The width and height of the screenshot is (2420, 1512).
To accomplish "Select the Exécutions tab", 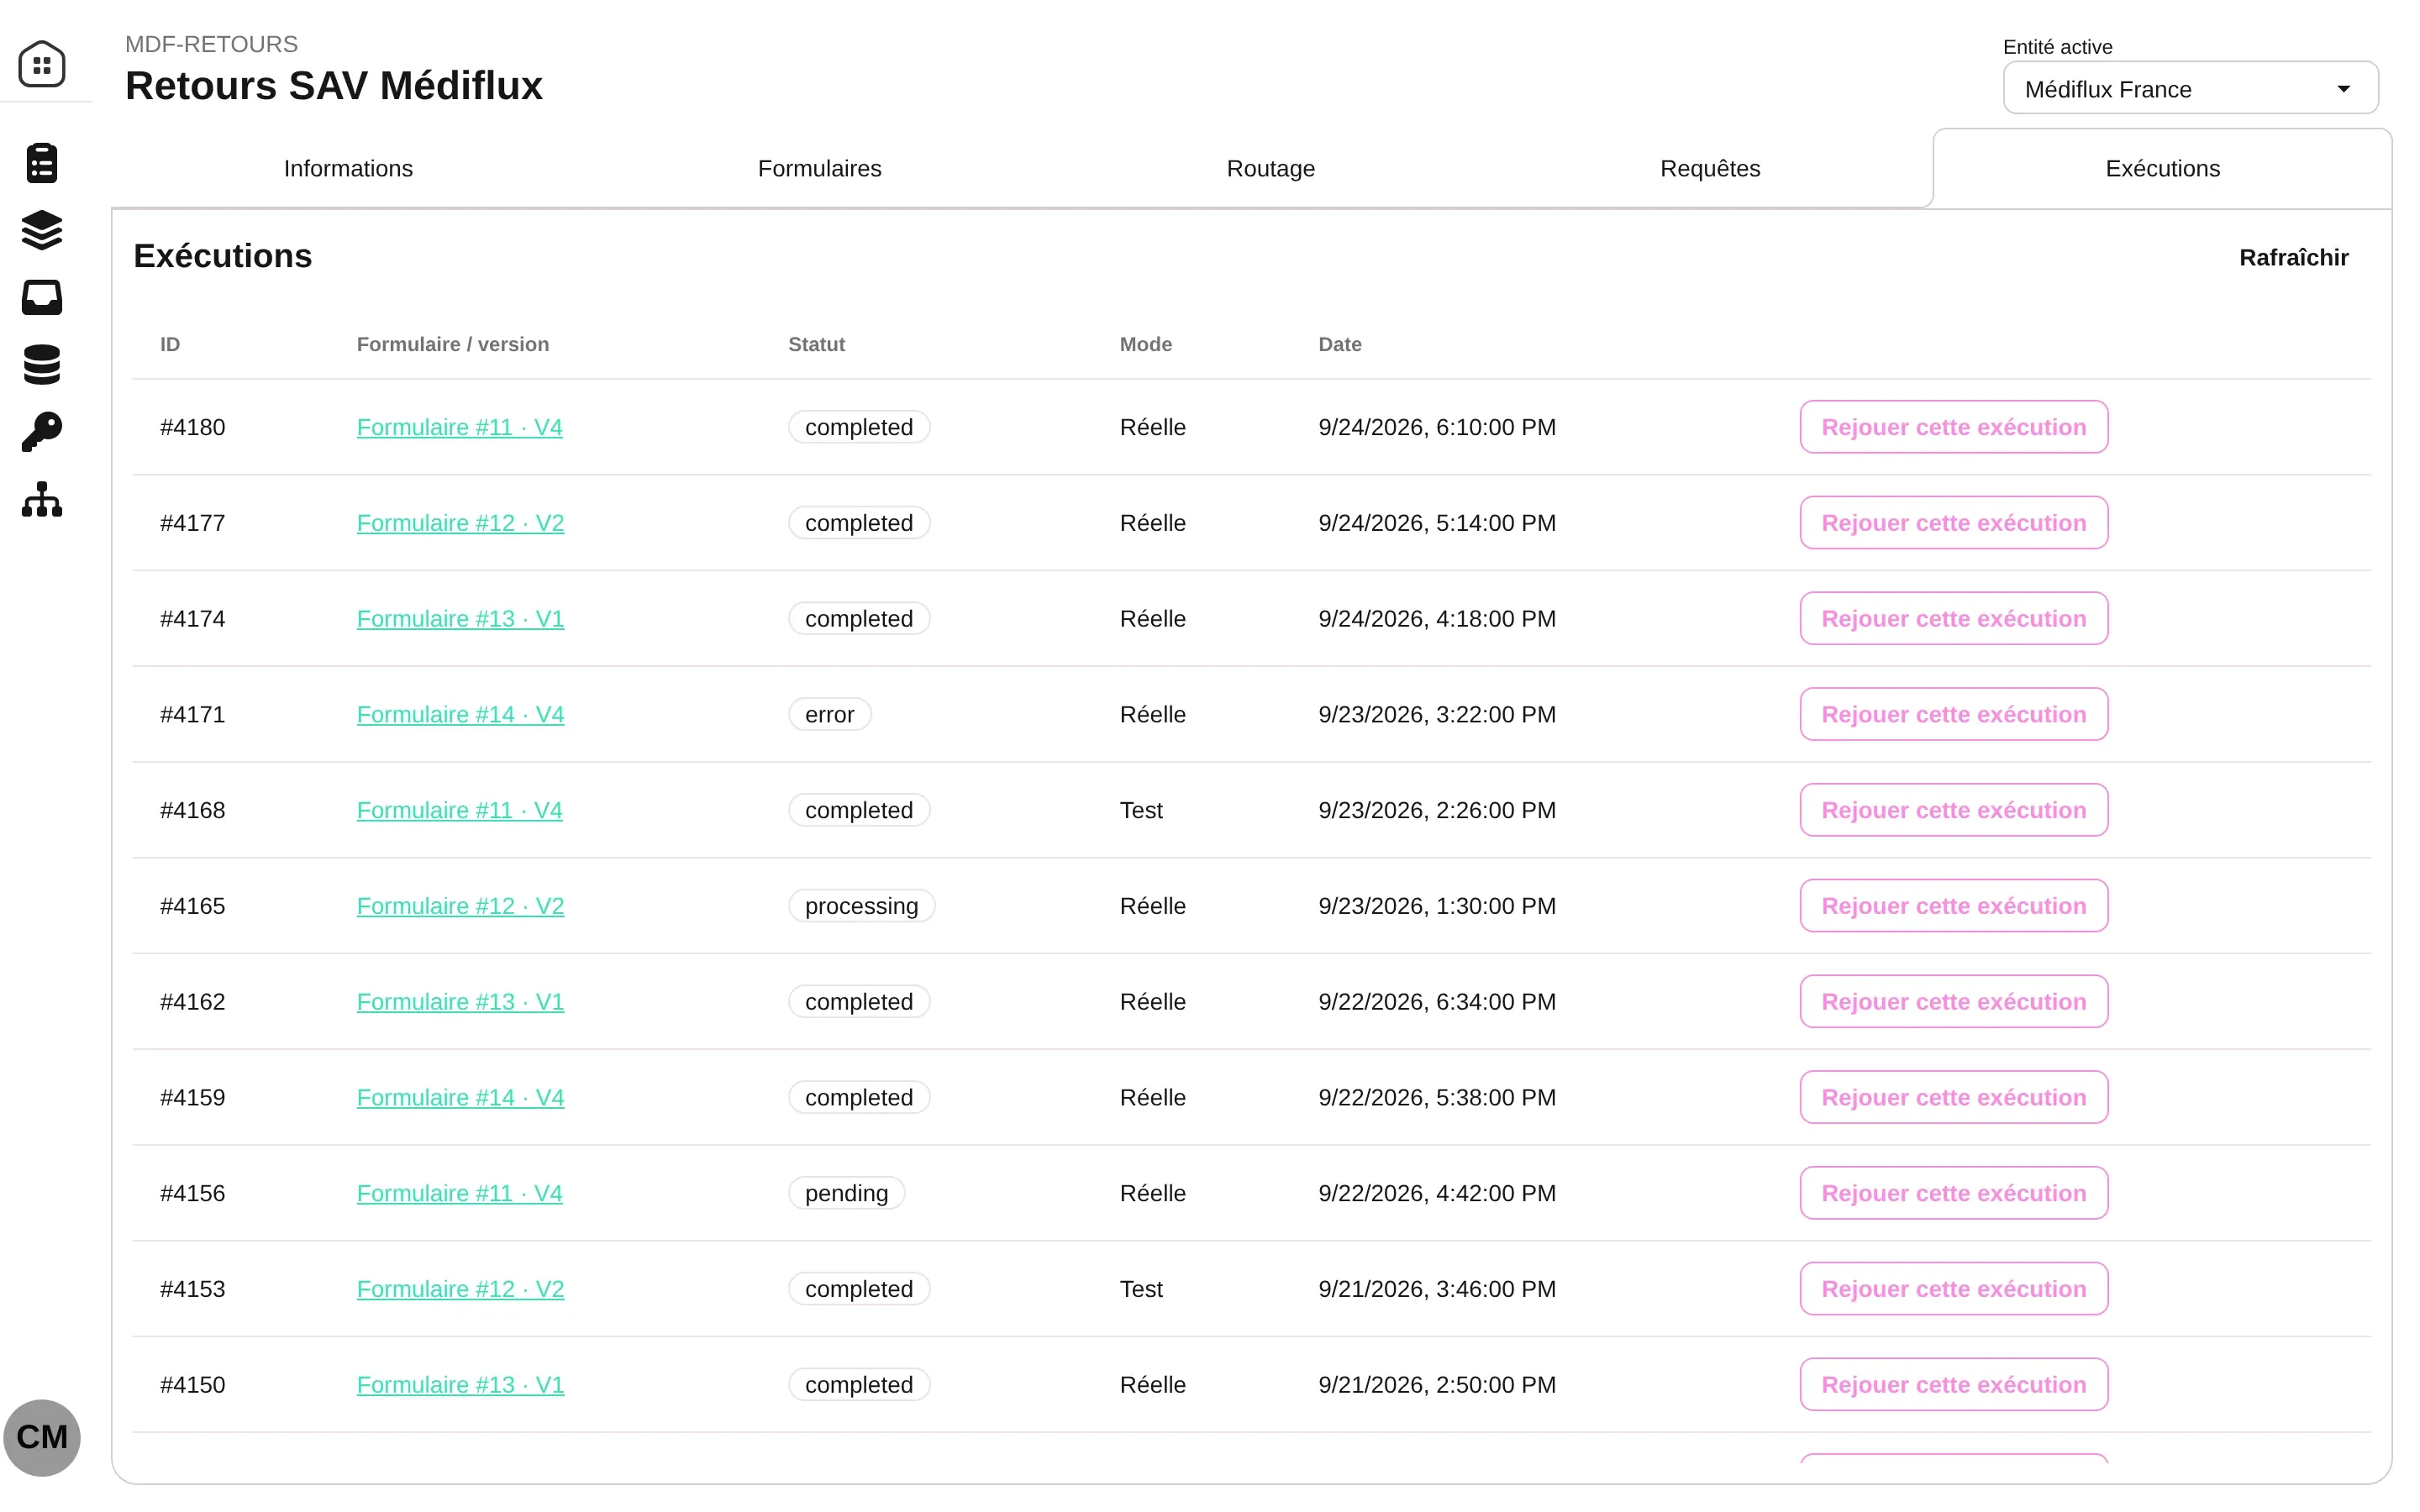I will tap(2162, 168).
